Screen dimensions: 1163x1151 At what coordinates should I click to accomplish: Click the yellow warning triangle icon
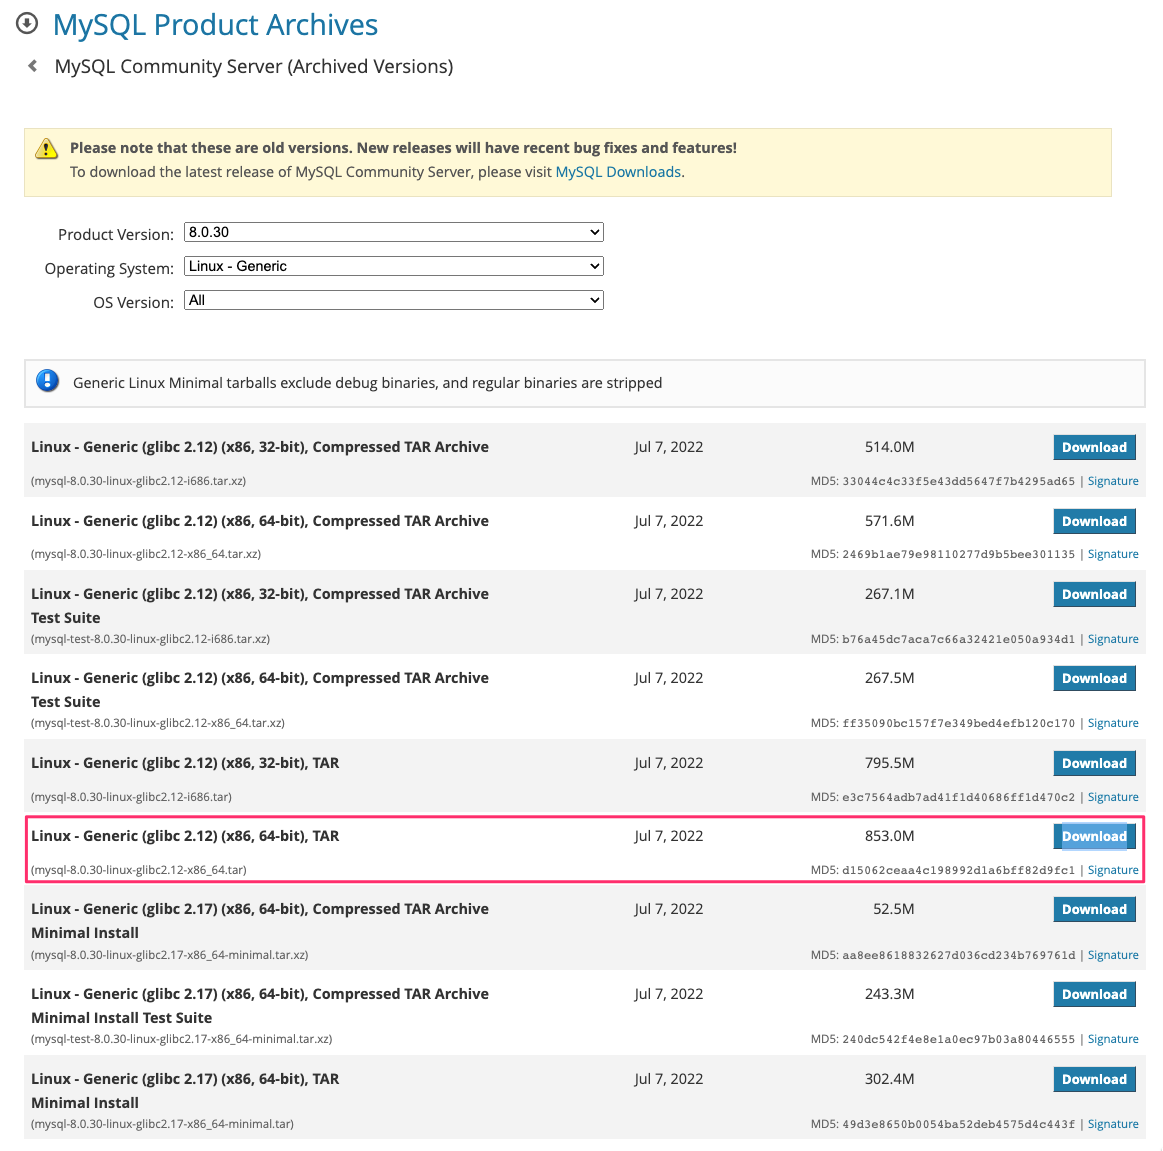click(46, 148)
